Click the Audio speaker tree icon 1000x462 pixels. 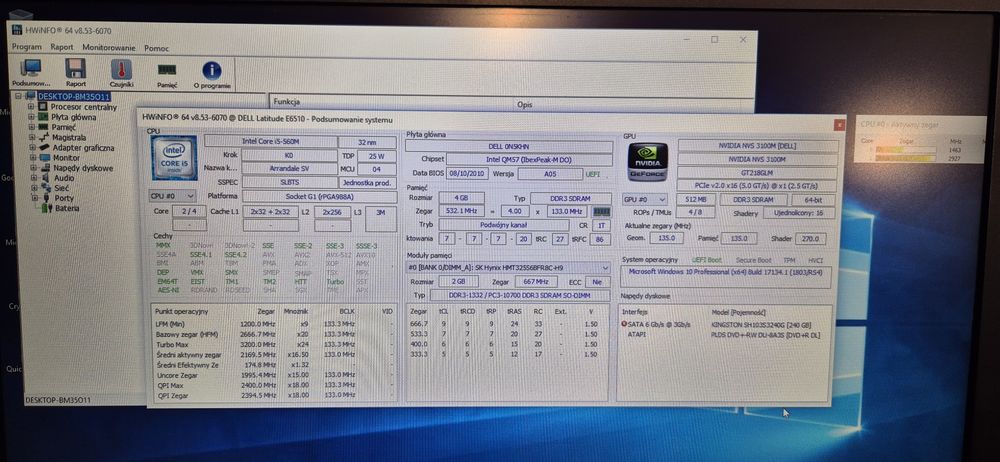[x=45, y=178]
